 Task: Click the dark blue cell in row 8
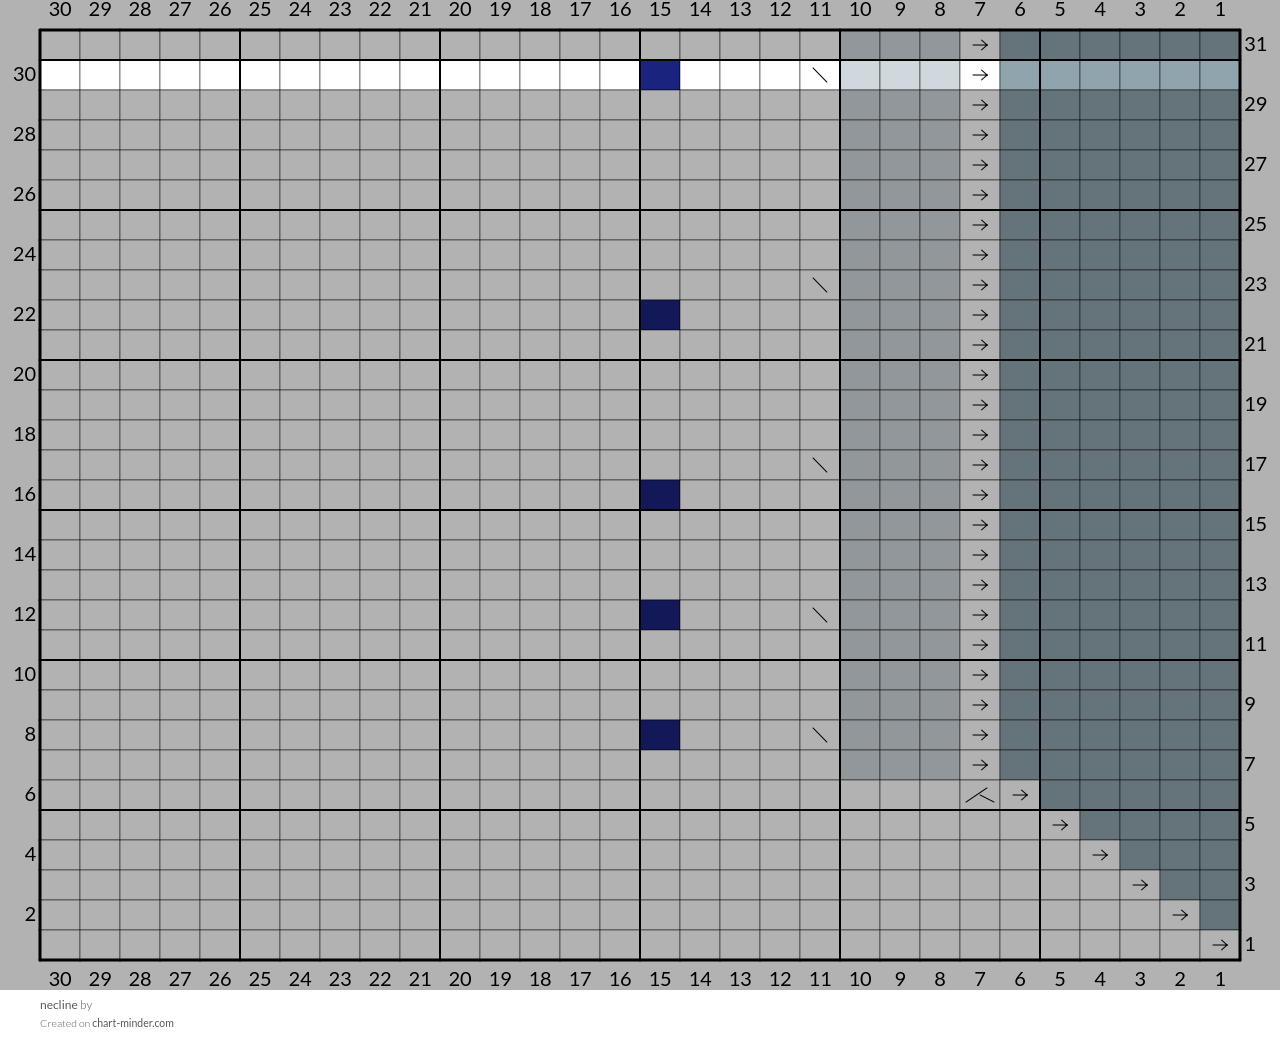point(660,735)
